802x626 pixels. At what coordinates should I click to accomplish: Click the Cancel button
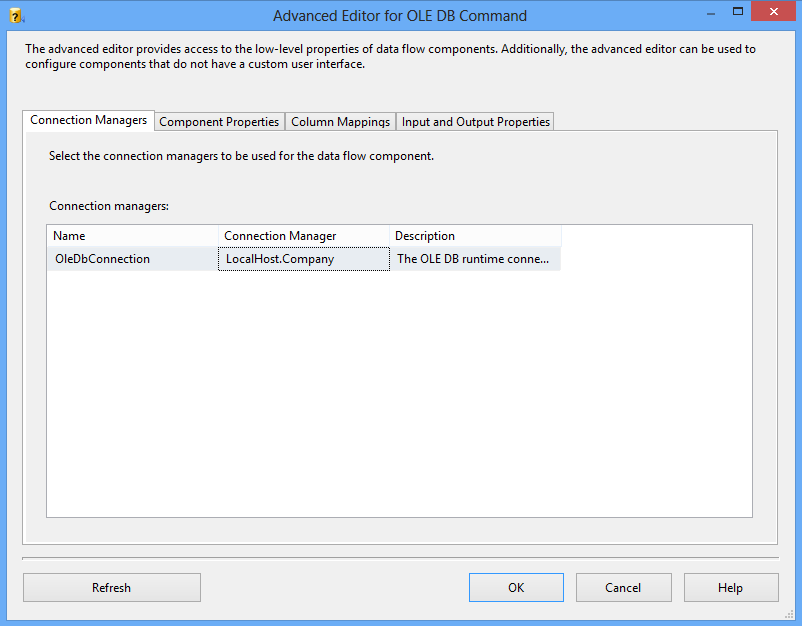click(x=623, y=588)
